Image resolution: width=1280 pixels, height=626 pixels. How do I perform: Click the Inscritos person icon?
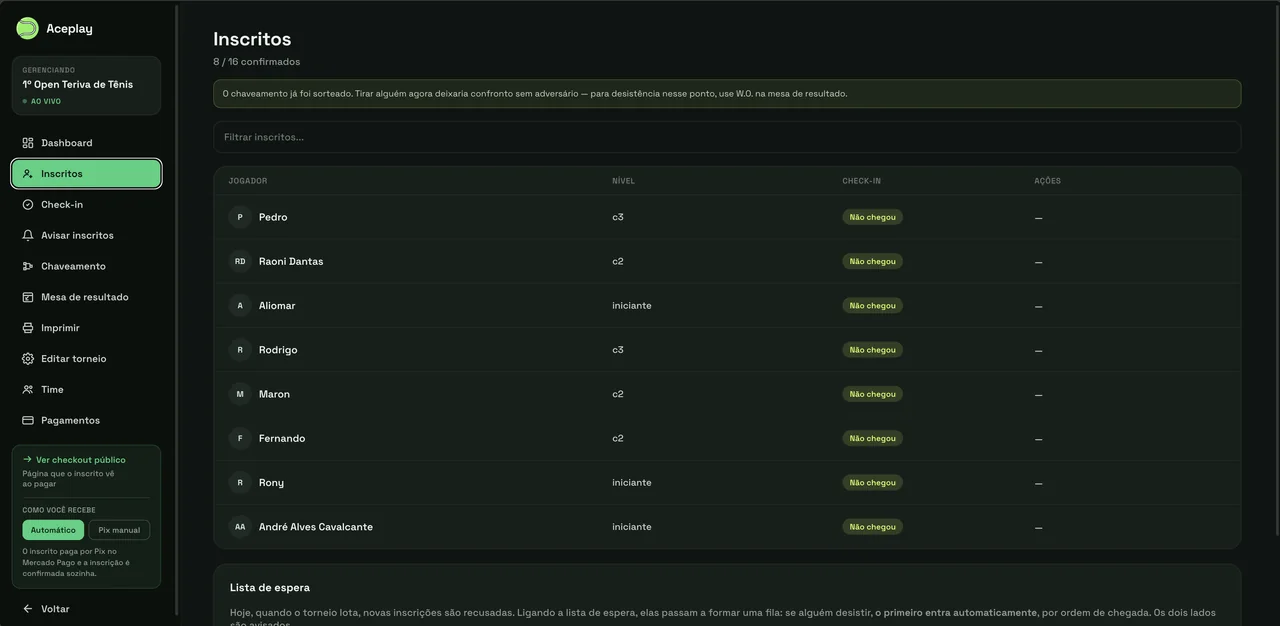[28, 174]
